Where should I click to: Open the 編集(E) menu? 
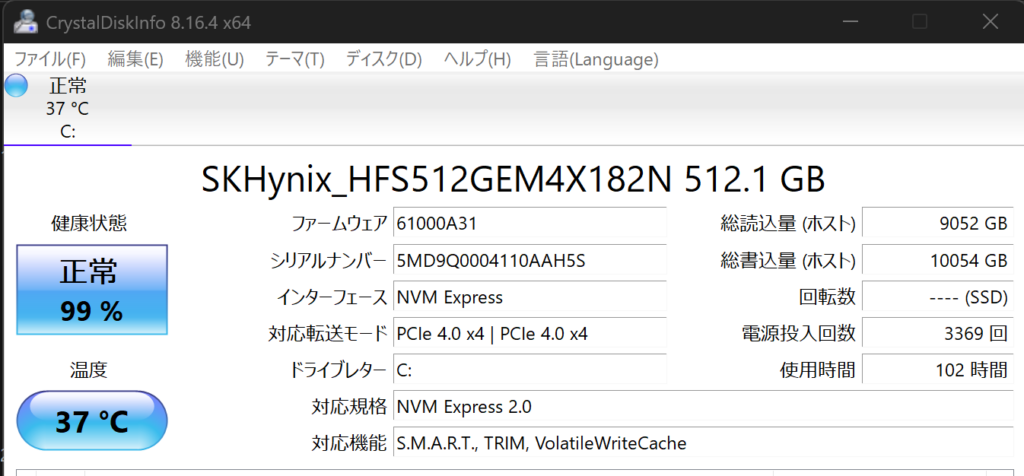coord(135,59)
